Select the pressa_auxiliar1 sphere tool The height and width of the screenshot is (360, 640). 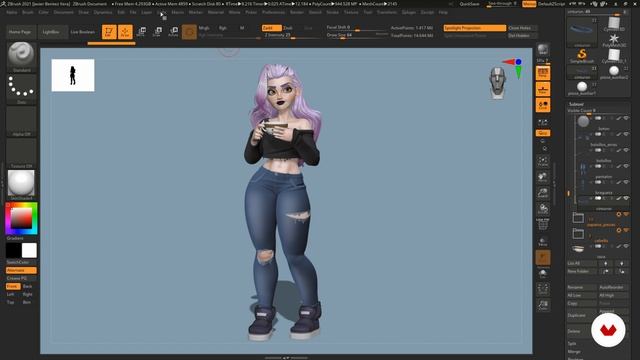[x=582, y=88]
